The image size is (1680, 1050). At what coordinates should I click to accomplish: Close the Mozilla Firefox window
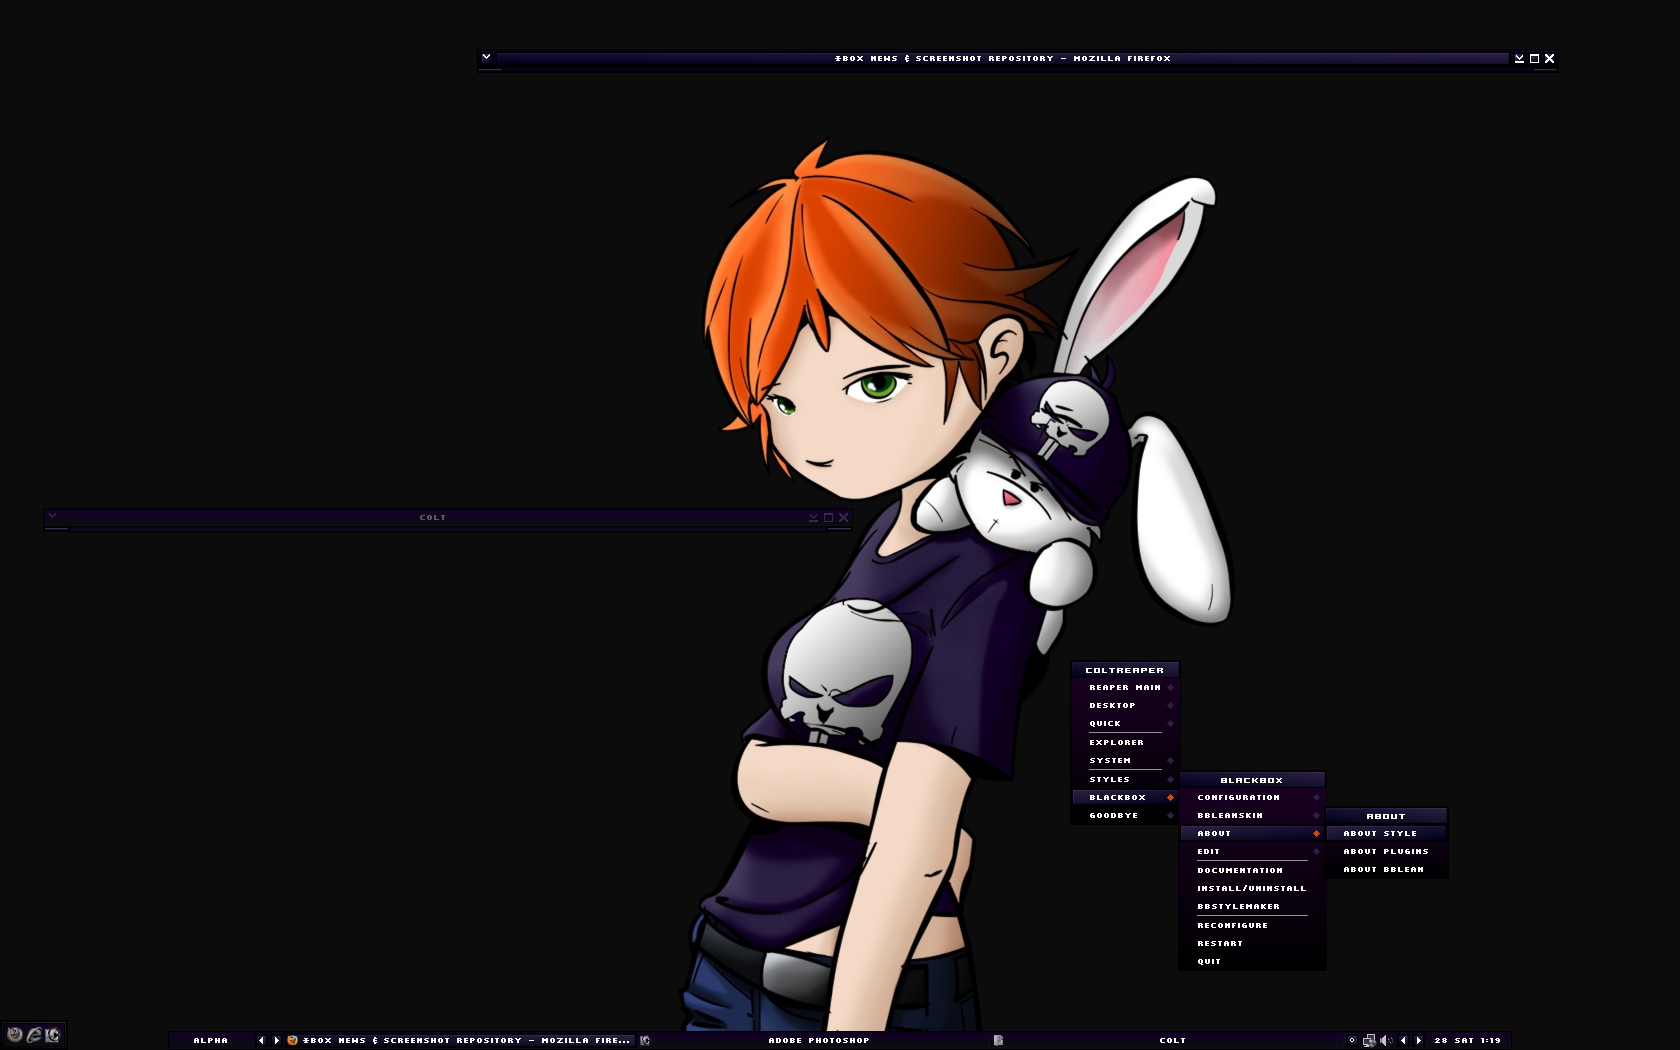tap(1549, 58)
